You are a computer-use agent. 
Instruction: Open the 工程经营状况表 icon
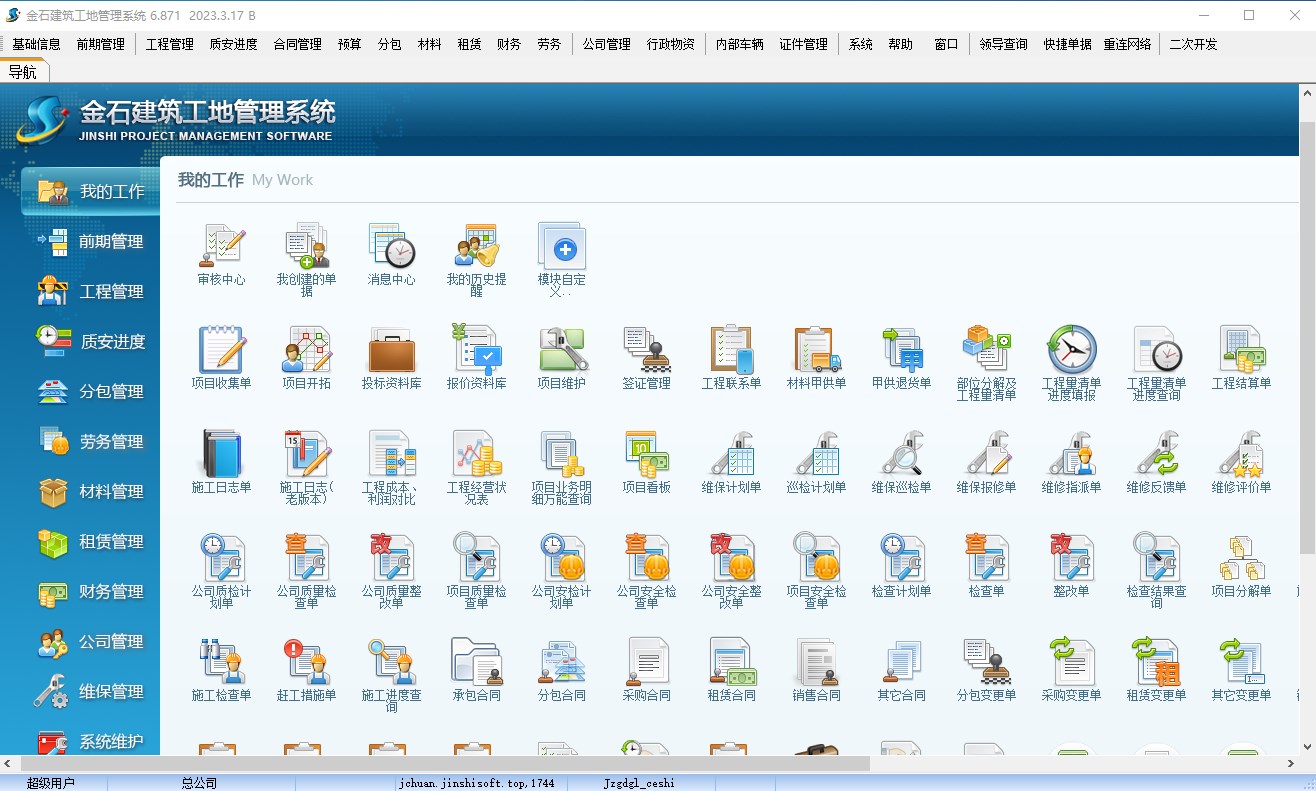[476, 454]
